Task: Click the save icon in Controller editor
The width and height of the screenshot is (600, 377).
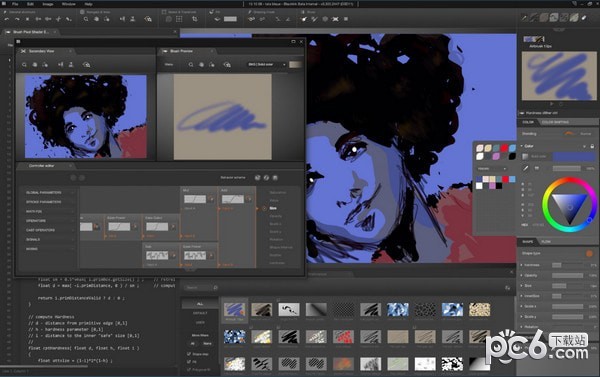Action: point(275,178)
